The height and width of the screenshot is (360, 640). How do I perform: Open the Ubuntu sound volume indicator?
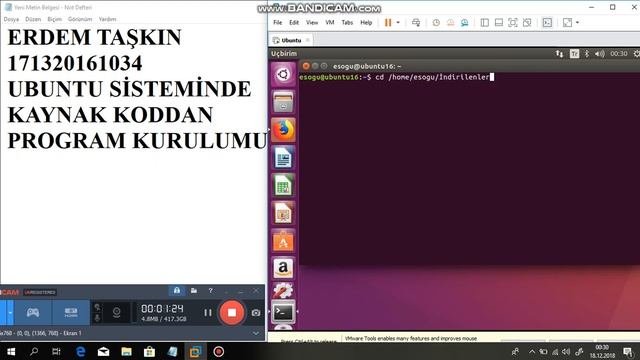pyautogui.click(x=600, y=53)
